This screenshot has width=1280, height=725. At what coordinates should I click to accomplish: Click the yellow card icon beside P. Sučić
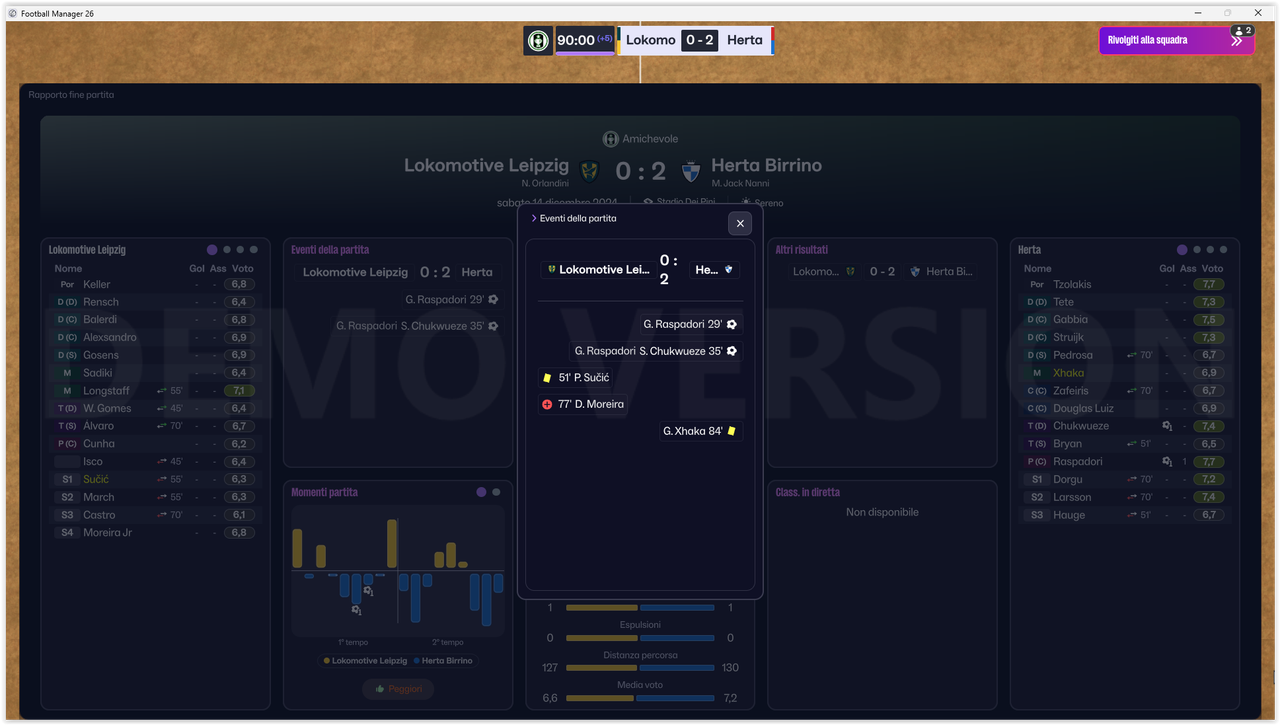pyautogui.click(x=547, y=378)
